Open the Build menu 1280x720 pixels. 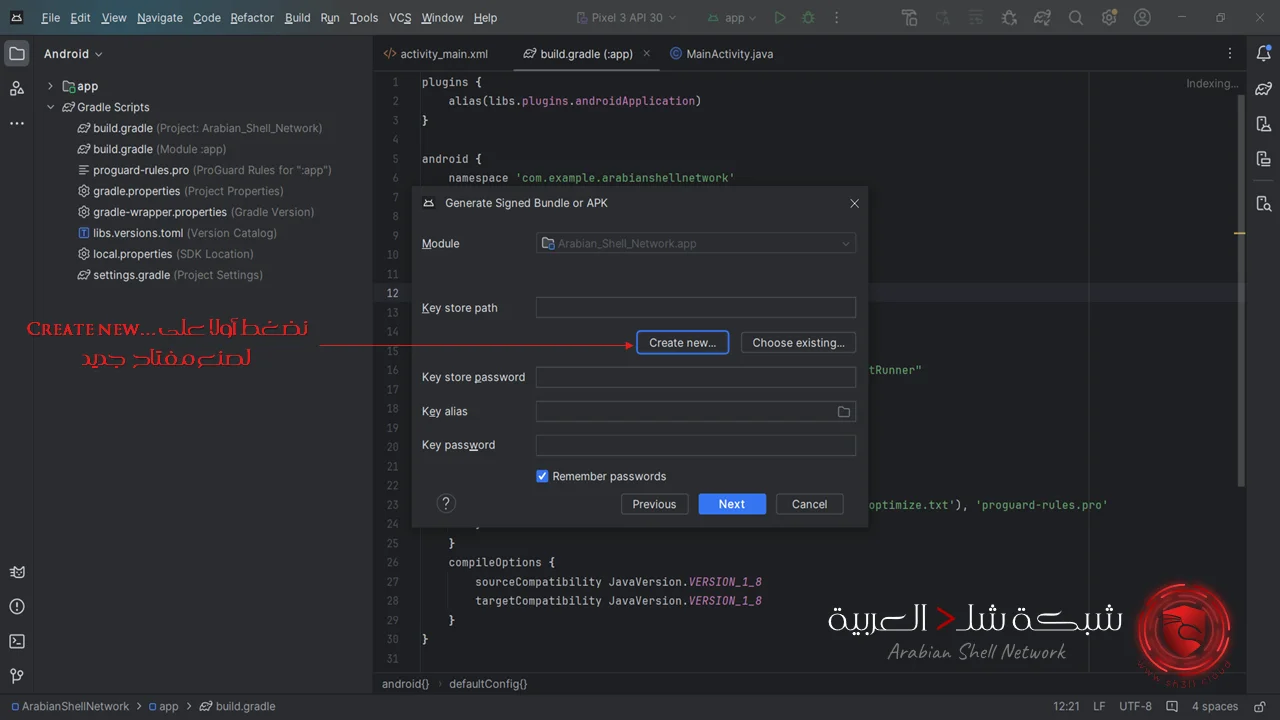tap(297, 18)
